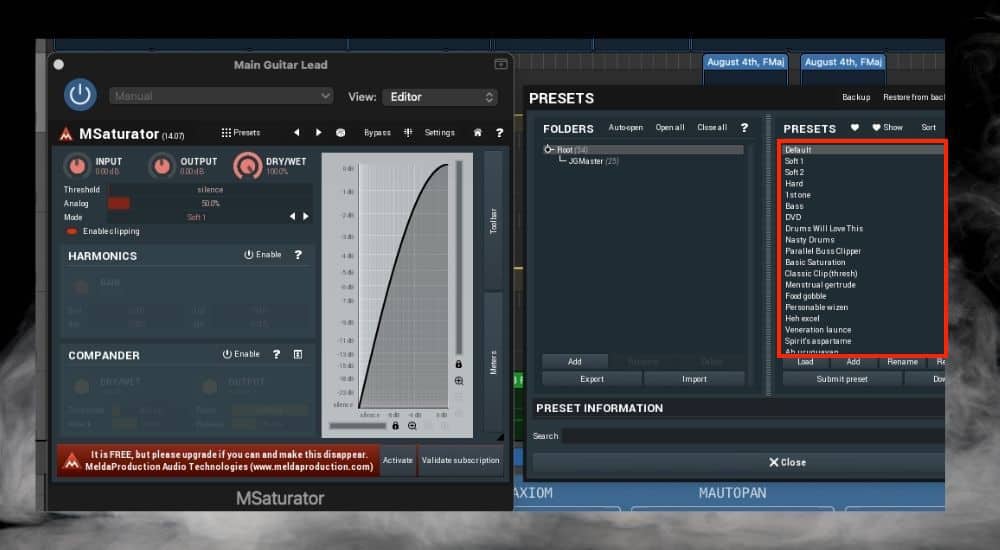
Task: Click vertical zoom magnifier beside the graph
Action: pyautogui.click(x=459, y=381)
